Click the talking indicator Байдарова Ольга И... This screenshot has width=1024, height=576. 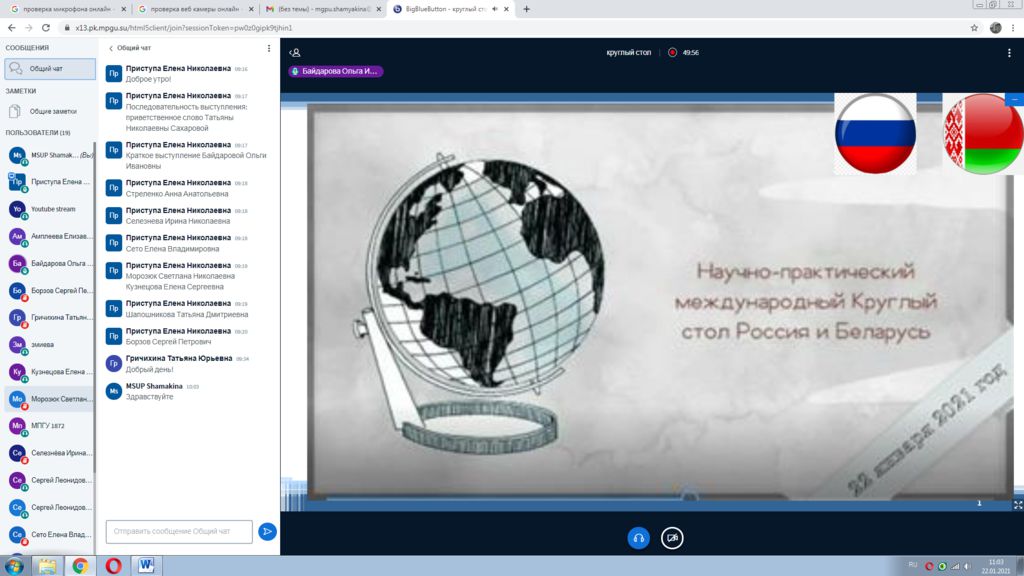(x=335, y=71)
